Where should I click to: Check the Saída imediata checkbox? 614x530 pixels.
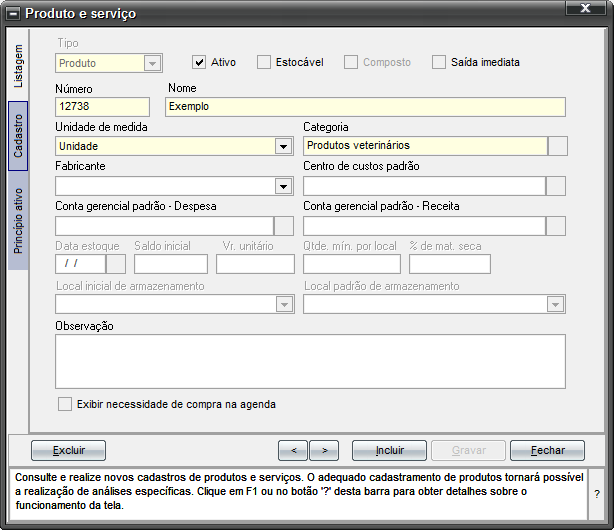click(x=439, y=62)
